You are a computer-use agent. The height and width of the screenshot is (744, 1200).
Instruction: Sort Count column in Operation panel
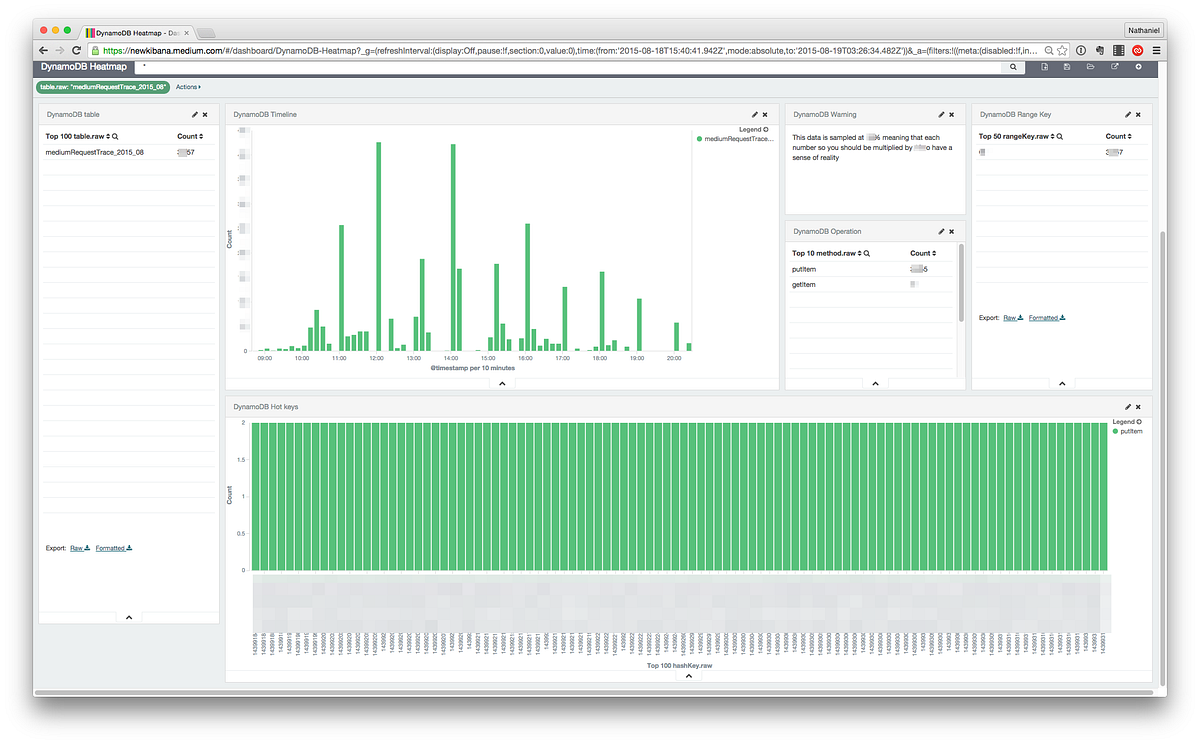pos(923,253)
